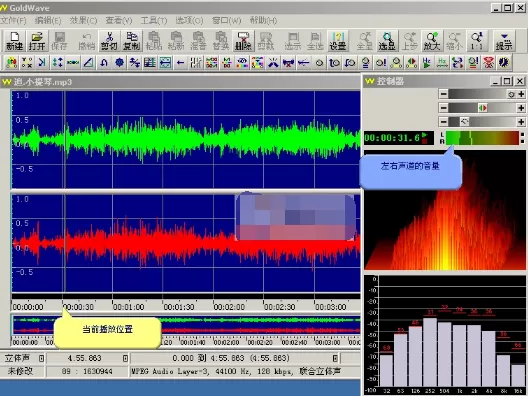528x396 pixels.
Task: Click the 1:1 zoom button
Action: pyautogui.click(x=477, y=41)
